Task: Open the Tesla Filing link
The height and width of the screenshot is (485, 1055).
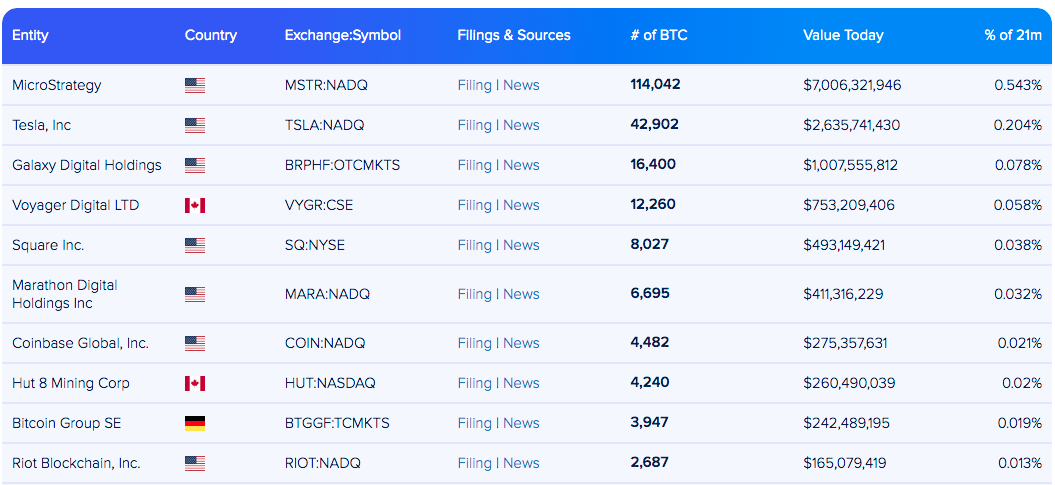Action: pyautogui.click(x=474, y=125)
